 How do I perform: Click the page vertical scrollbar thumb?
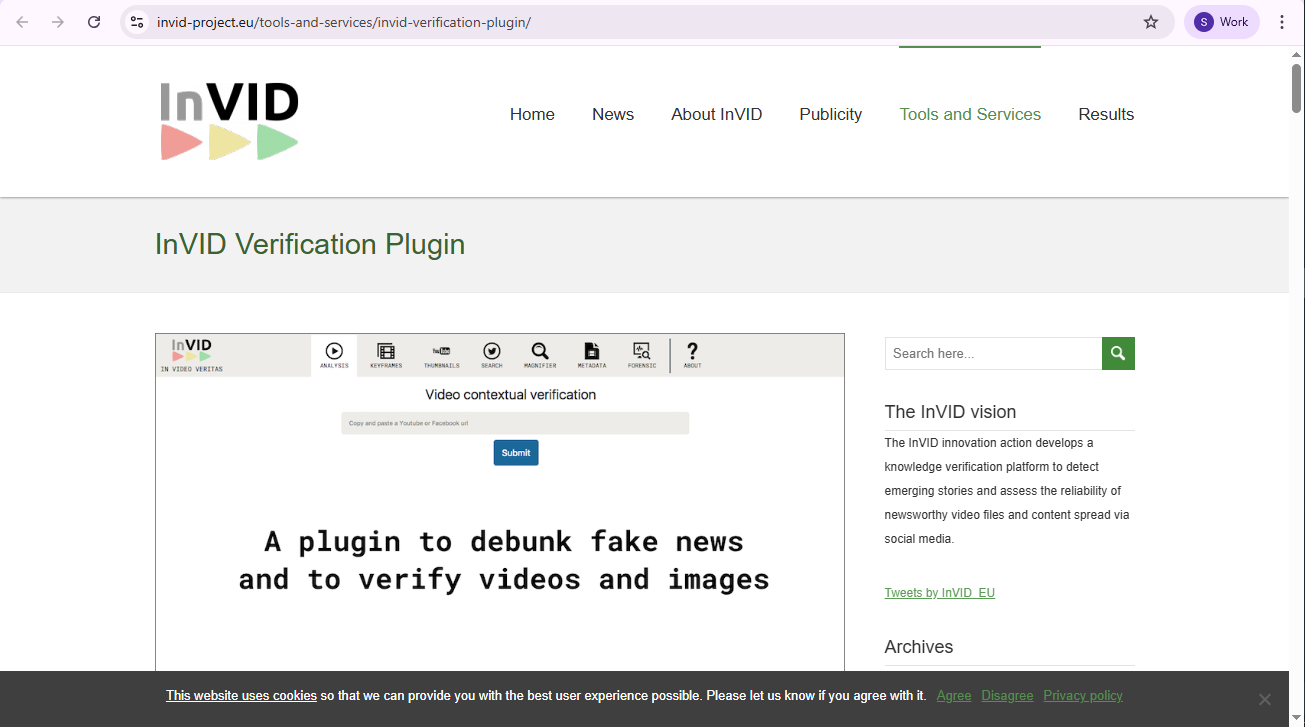tap(1296, 87)
